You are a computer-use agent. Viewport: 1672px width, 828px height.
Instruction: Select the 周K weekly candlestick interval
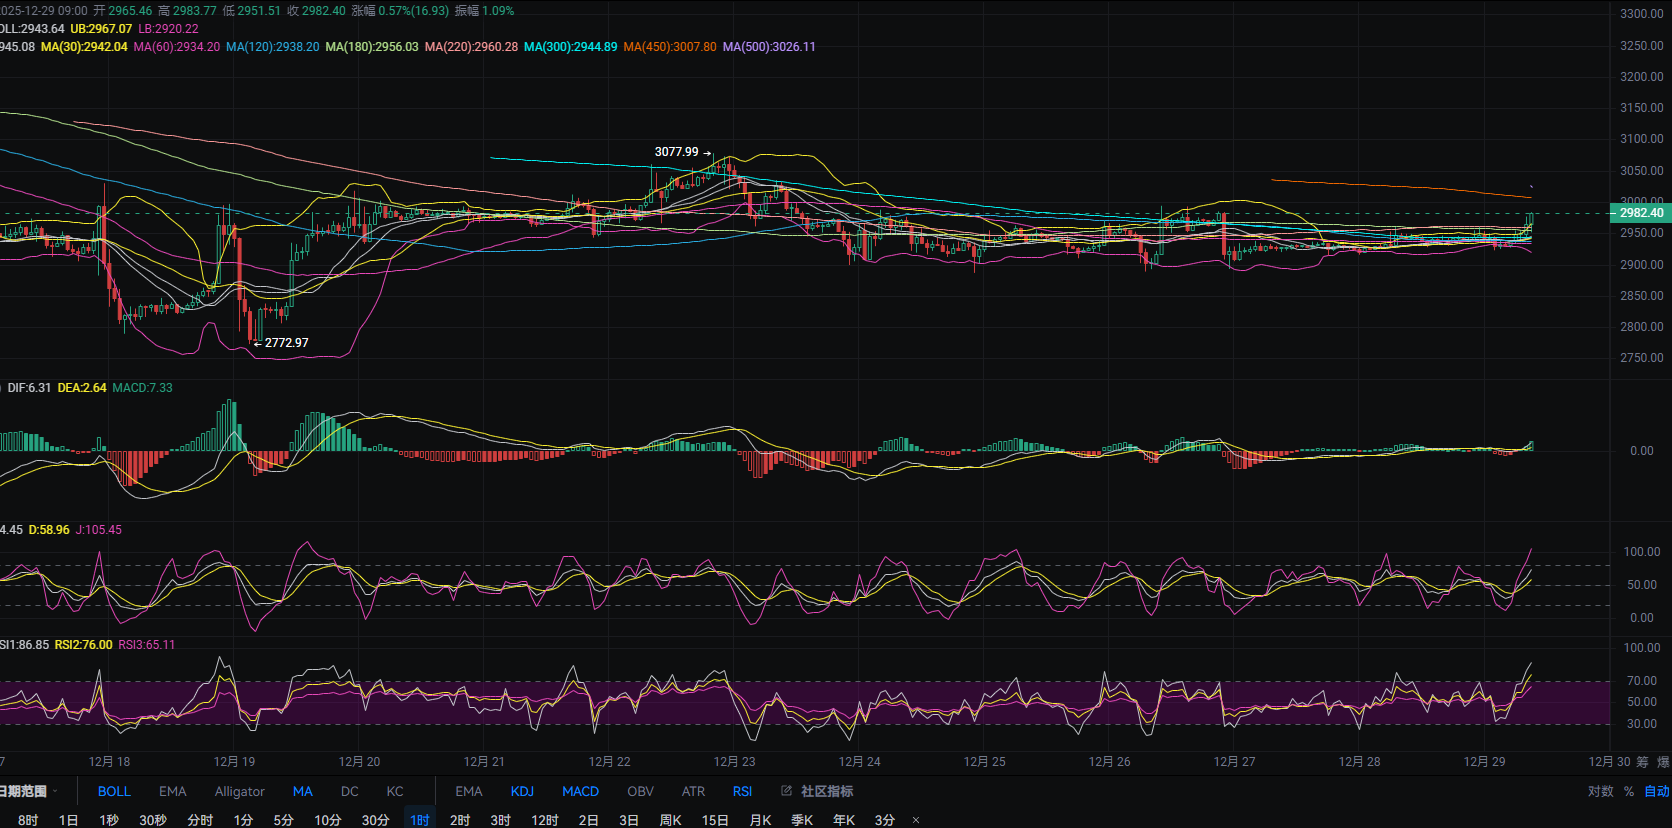[670, 820]
